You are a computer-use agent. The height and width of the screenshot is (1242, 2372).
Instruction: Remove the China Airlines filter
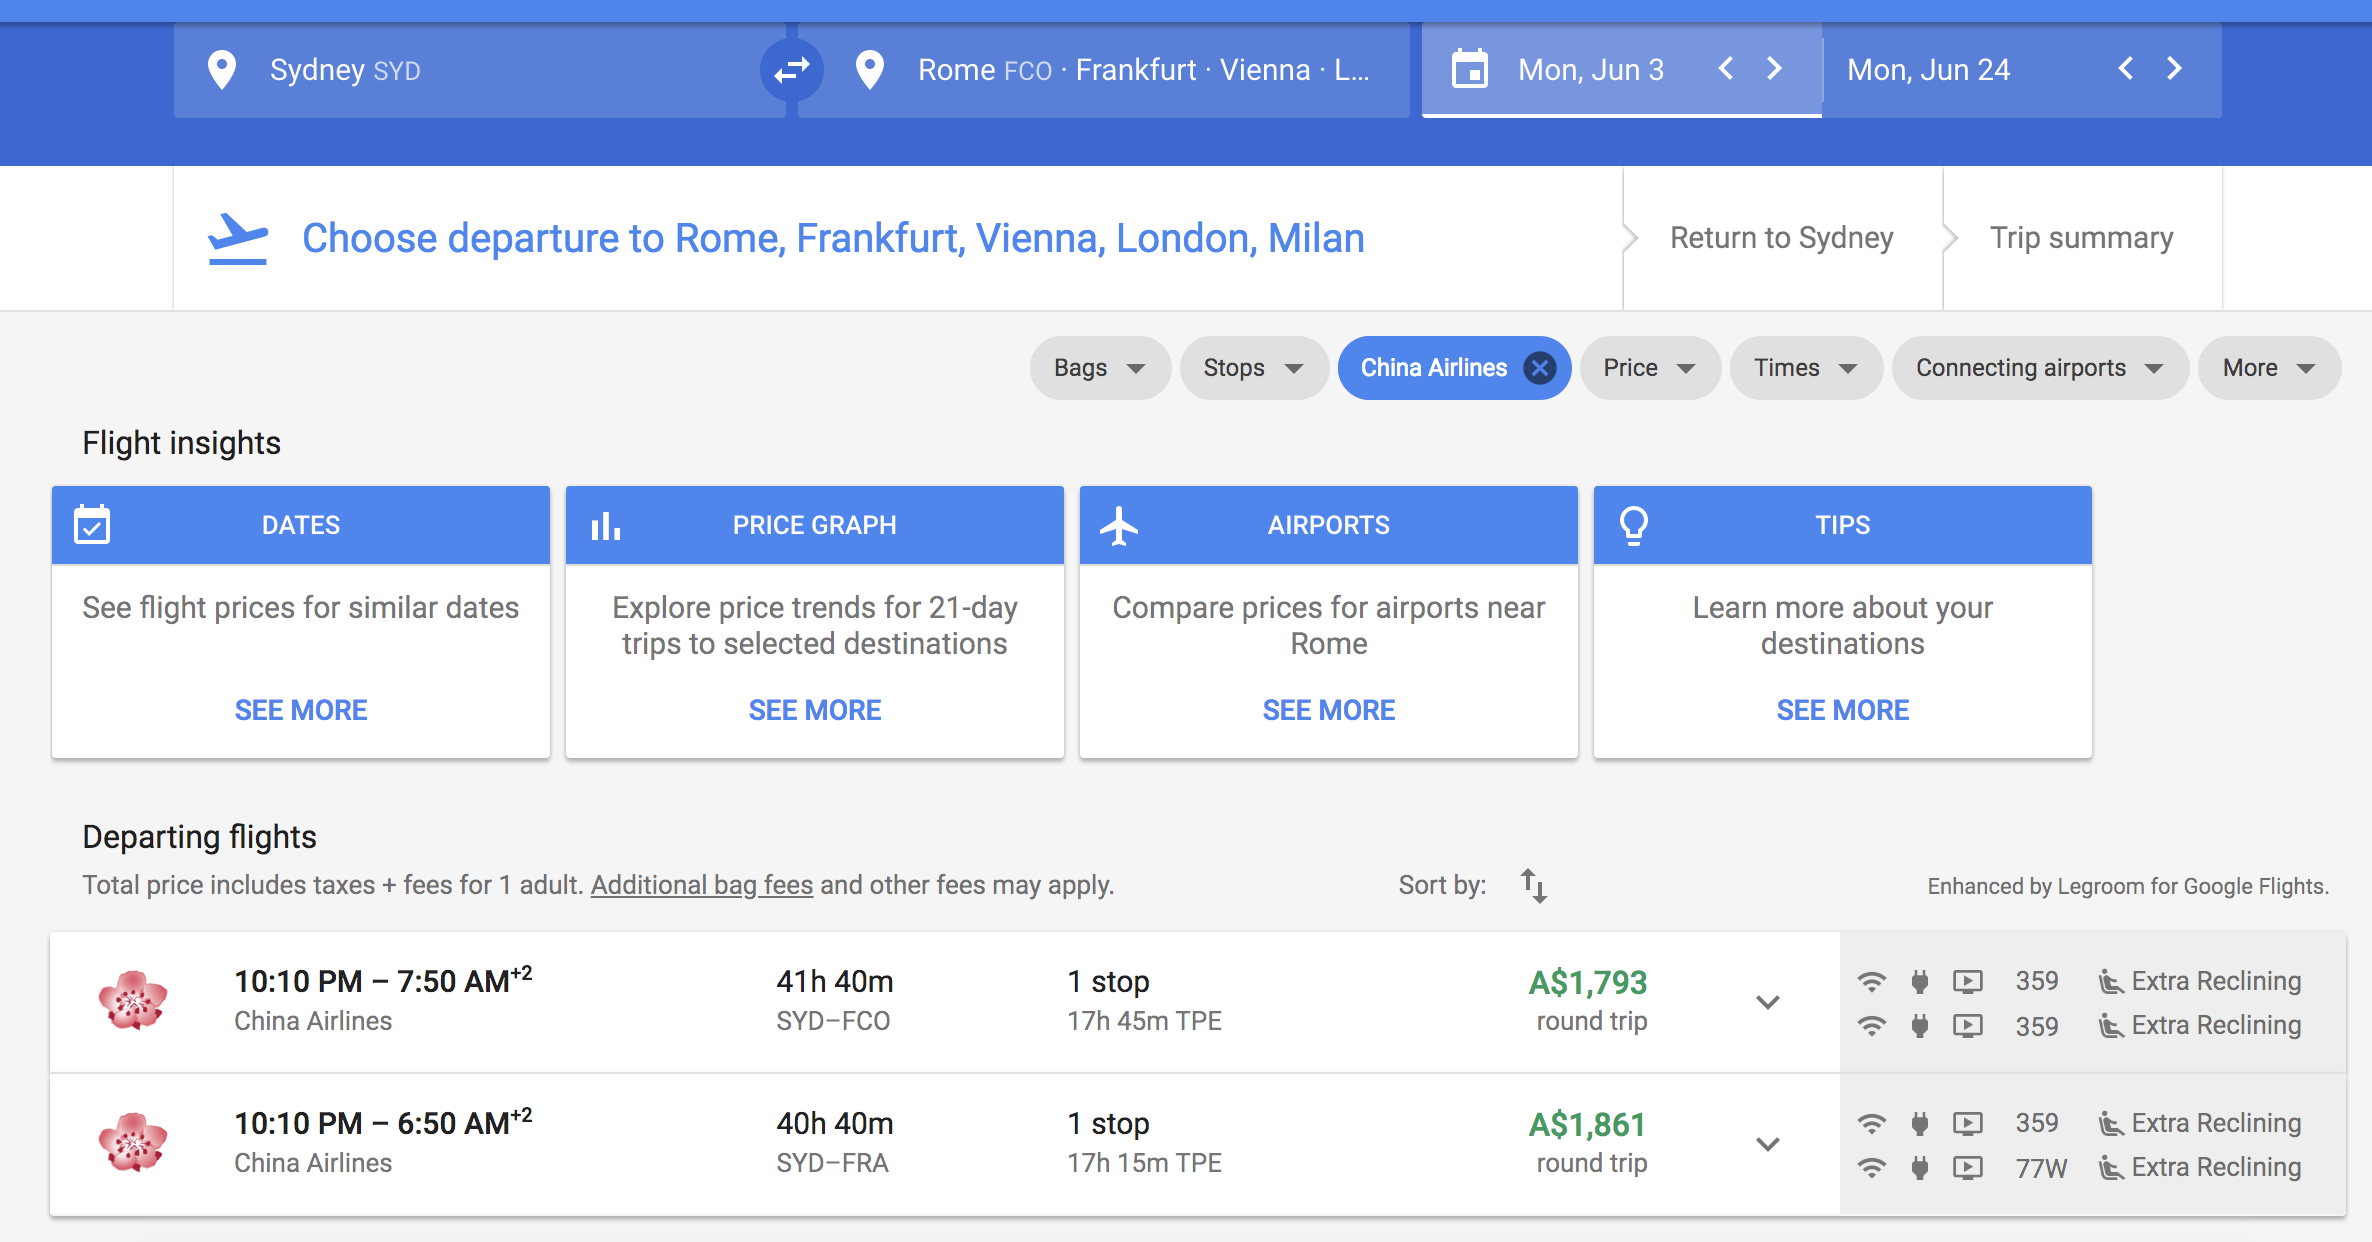[1542, 365]
